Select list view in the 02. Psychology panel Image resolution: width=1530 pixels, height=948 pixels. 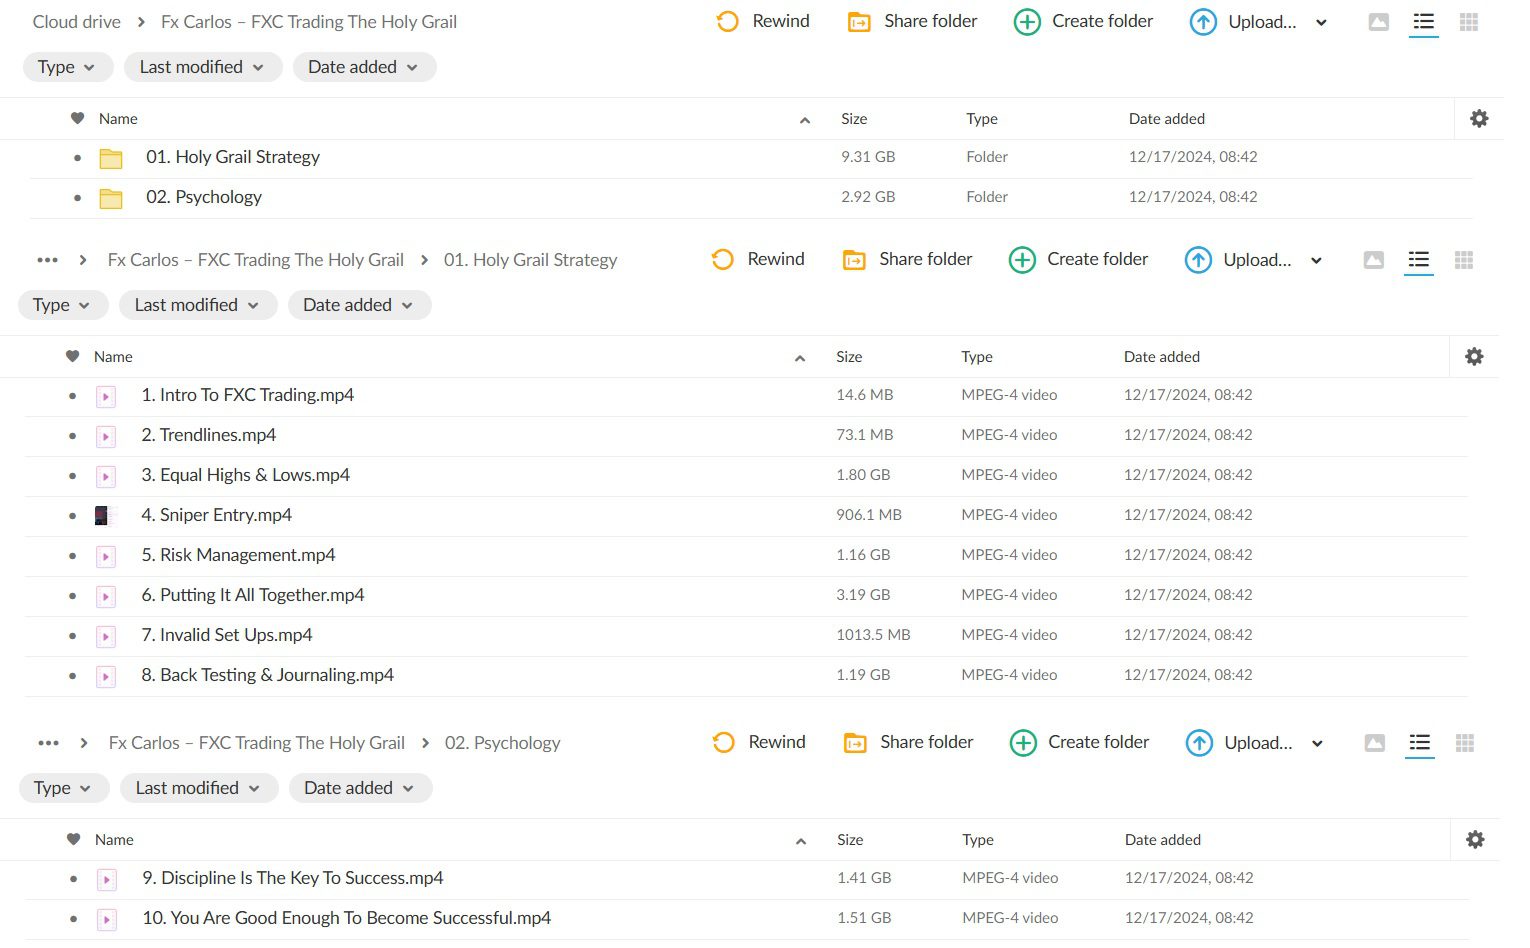[1420, 743]
